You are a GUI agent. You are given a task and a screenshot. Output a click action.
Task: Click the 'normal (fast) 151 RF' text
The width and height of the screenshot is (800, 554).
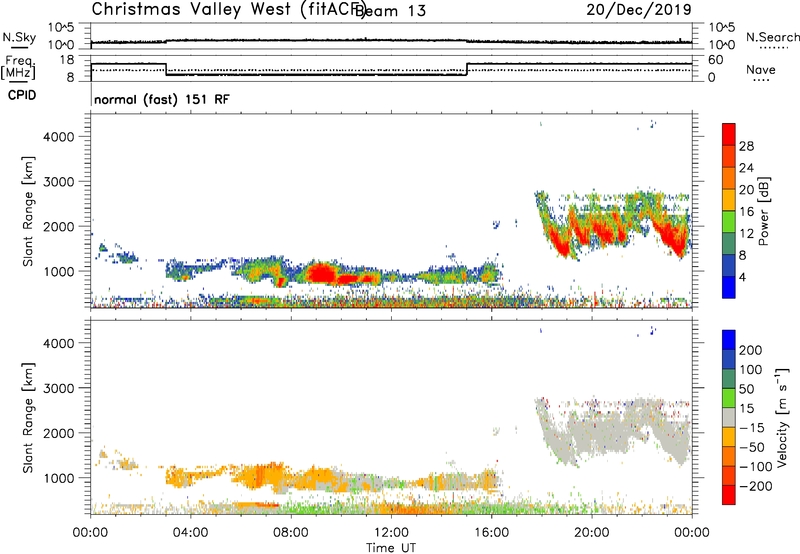(x=162, y=99)
